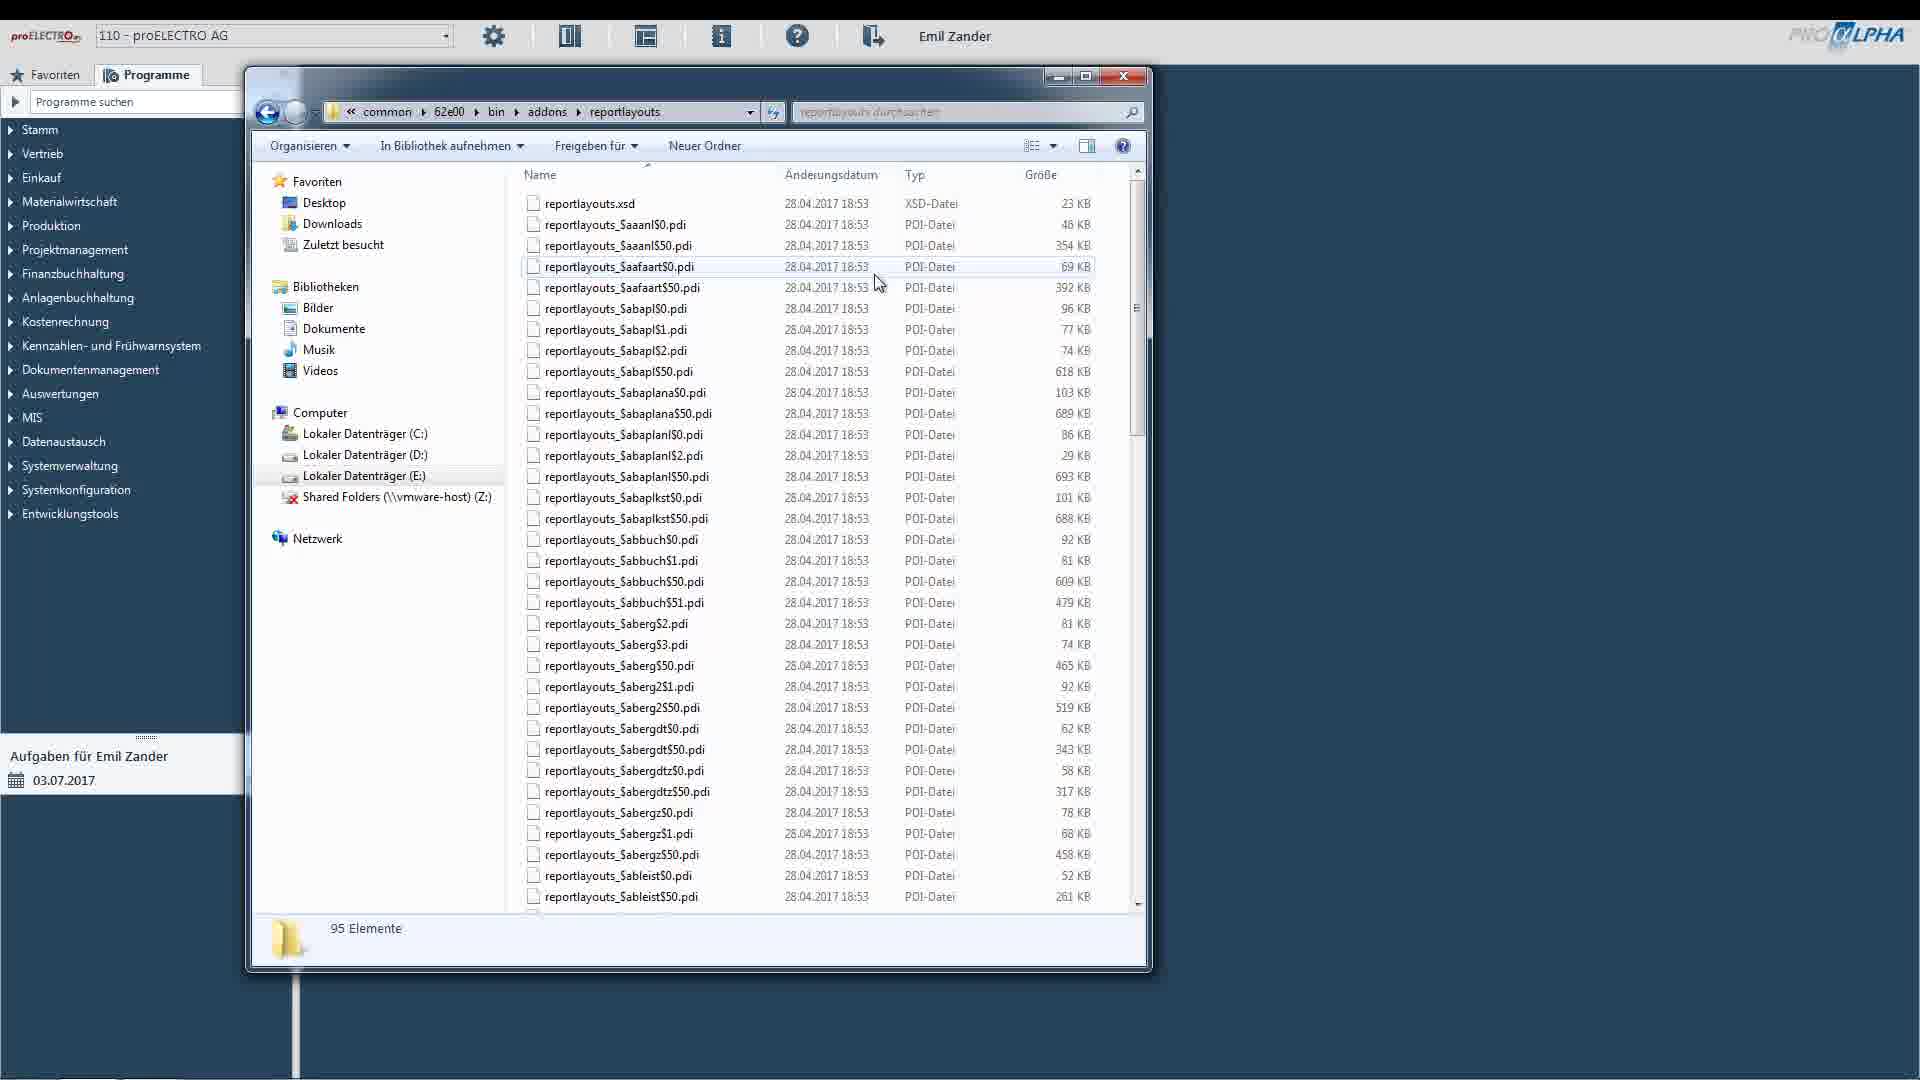Viewport: 1920px width, 1080px height.
Task: Select file reportlayouts_$aafaart$0.pdi
Action: point(619,267)
